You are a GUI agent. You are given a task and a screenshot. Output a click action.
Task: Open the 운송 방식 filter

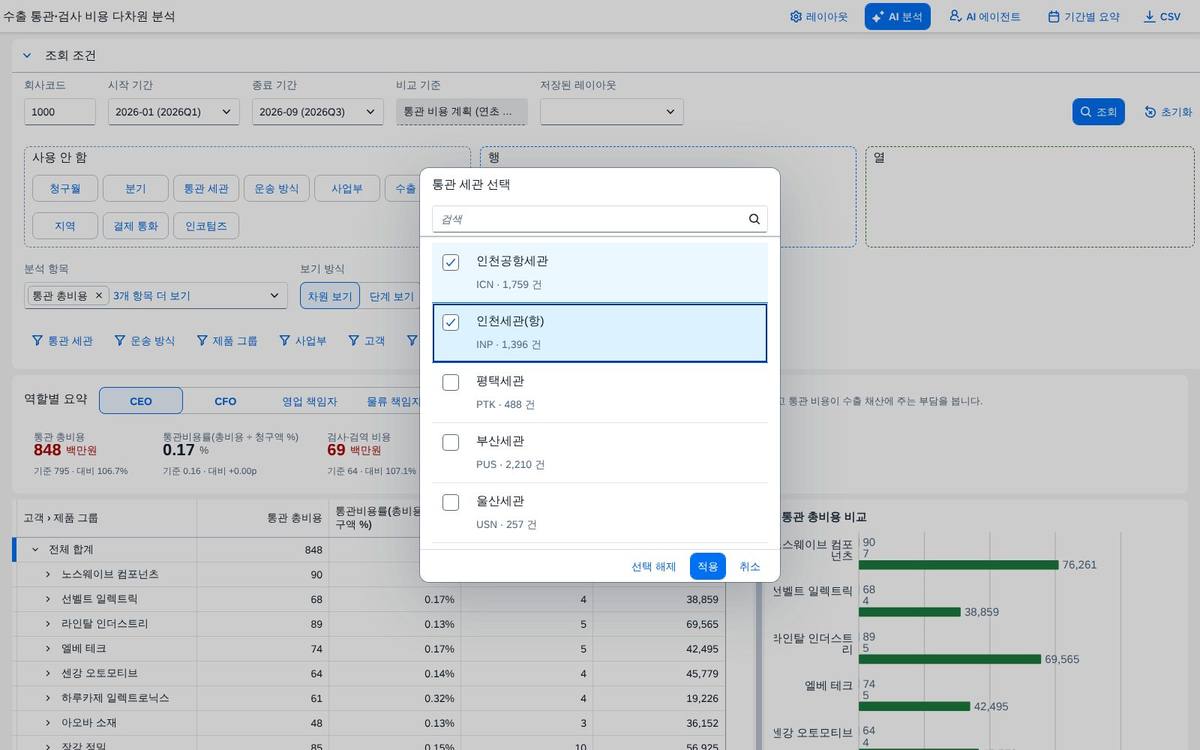[144, 341]
